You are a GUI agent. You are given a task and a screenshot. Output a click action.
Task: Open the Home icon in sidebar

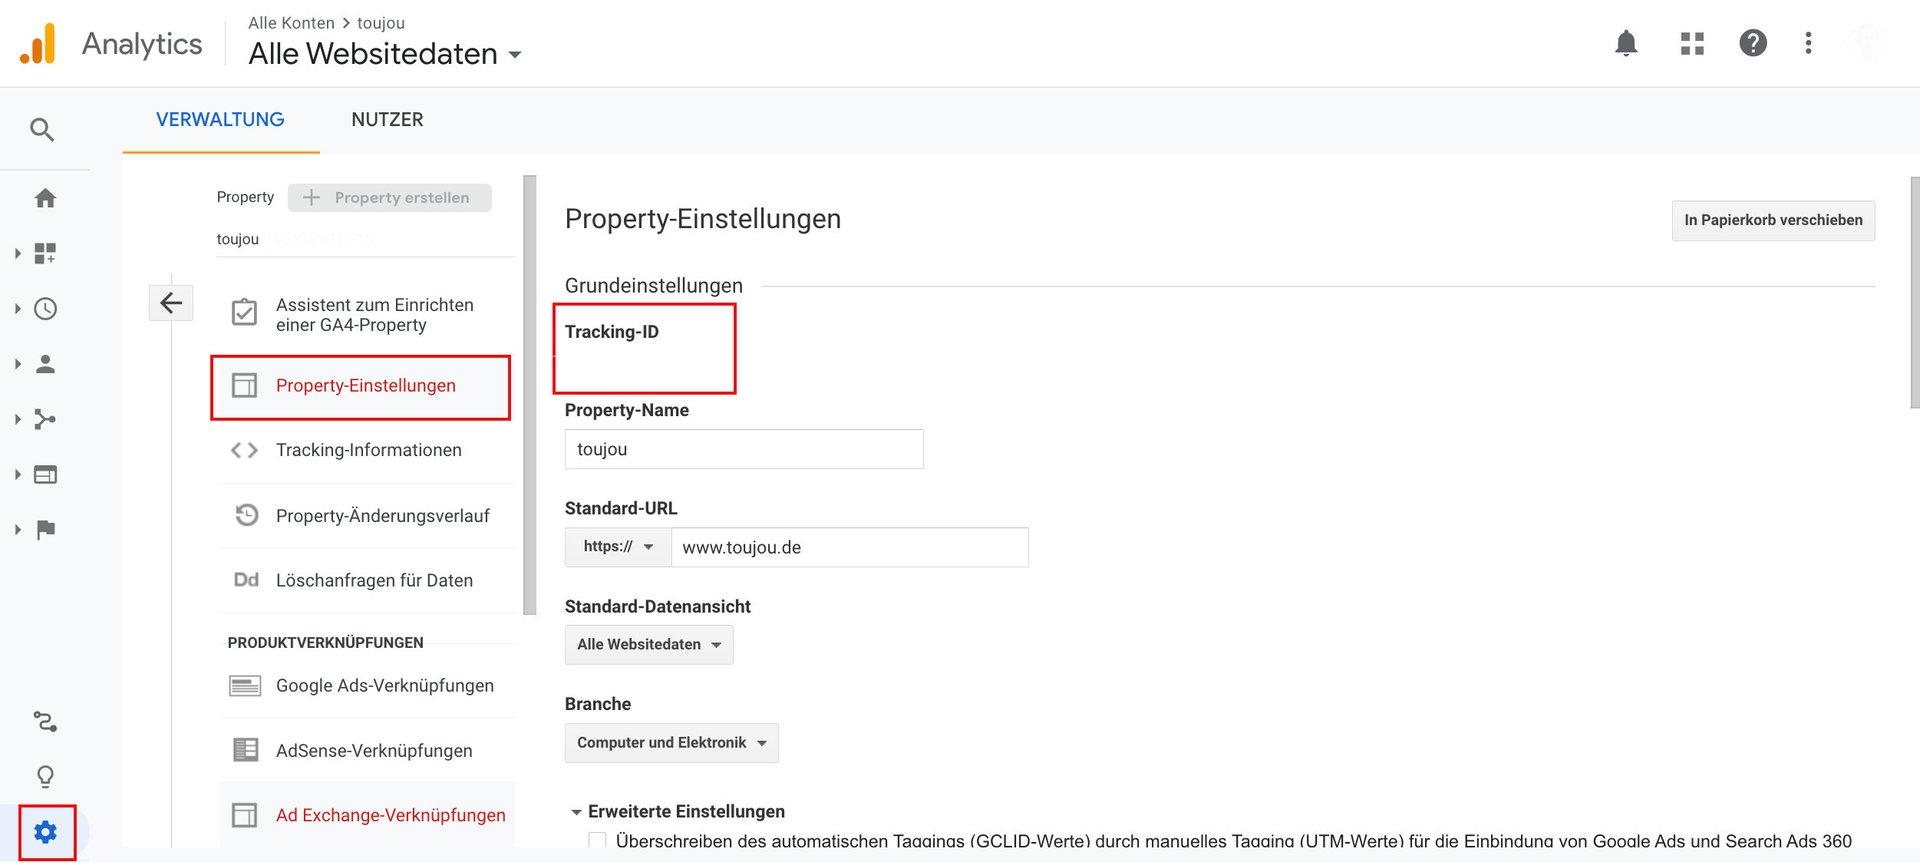click(45, 198)
